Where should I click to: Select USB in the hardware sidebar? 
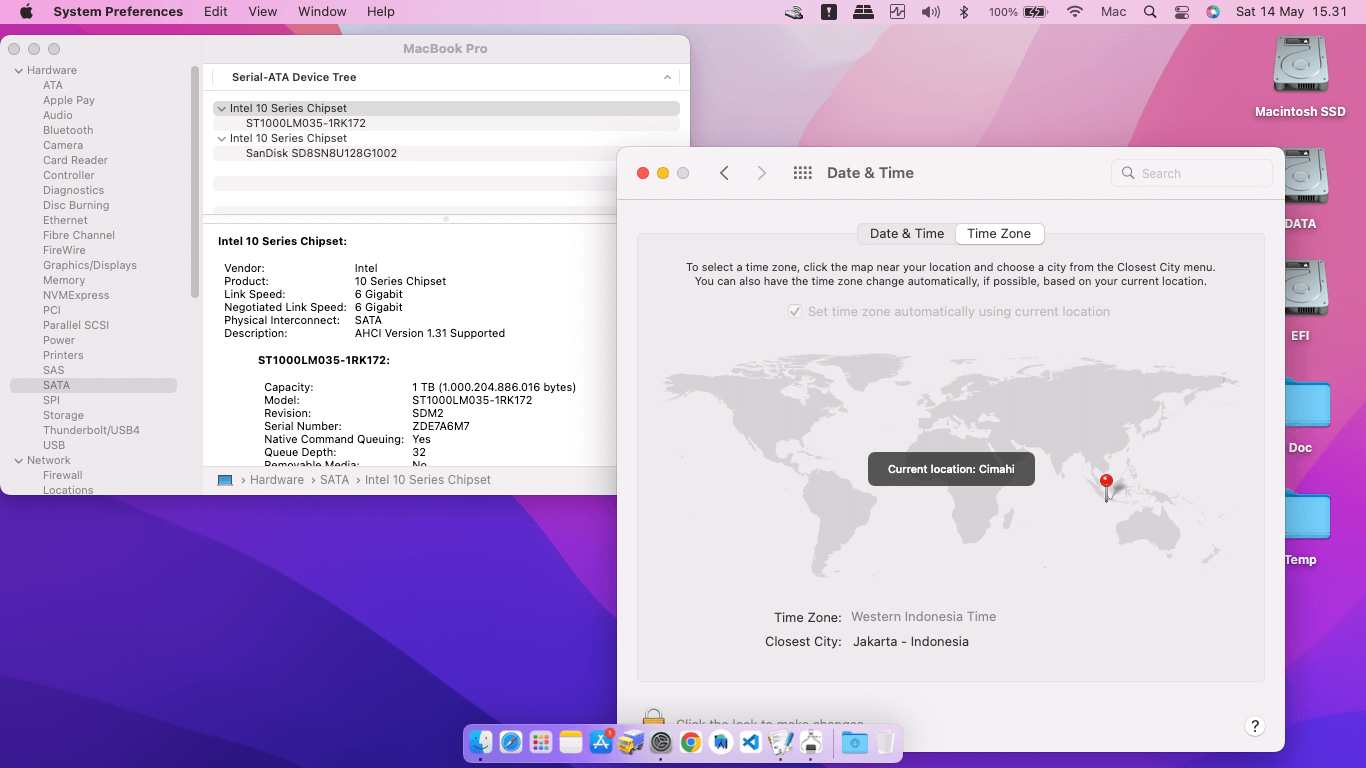point(54,445)
